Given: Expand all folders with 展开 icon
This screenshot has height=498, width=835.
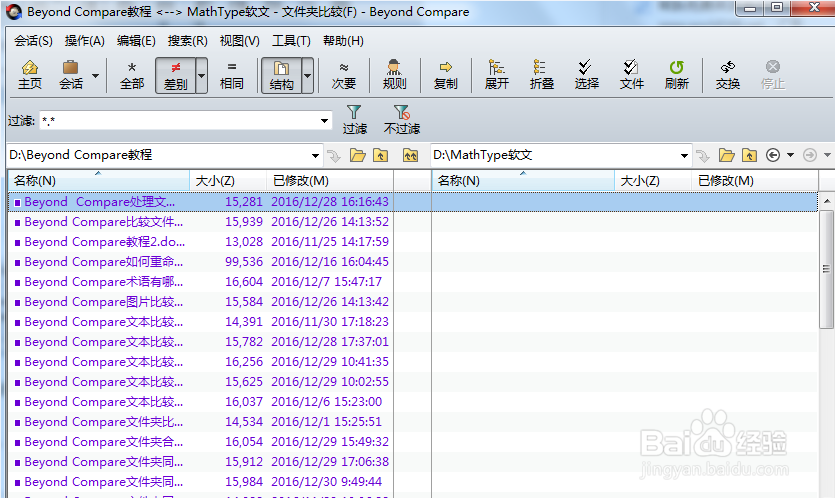Looking at the screenshot, I should point(497,75).
